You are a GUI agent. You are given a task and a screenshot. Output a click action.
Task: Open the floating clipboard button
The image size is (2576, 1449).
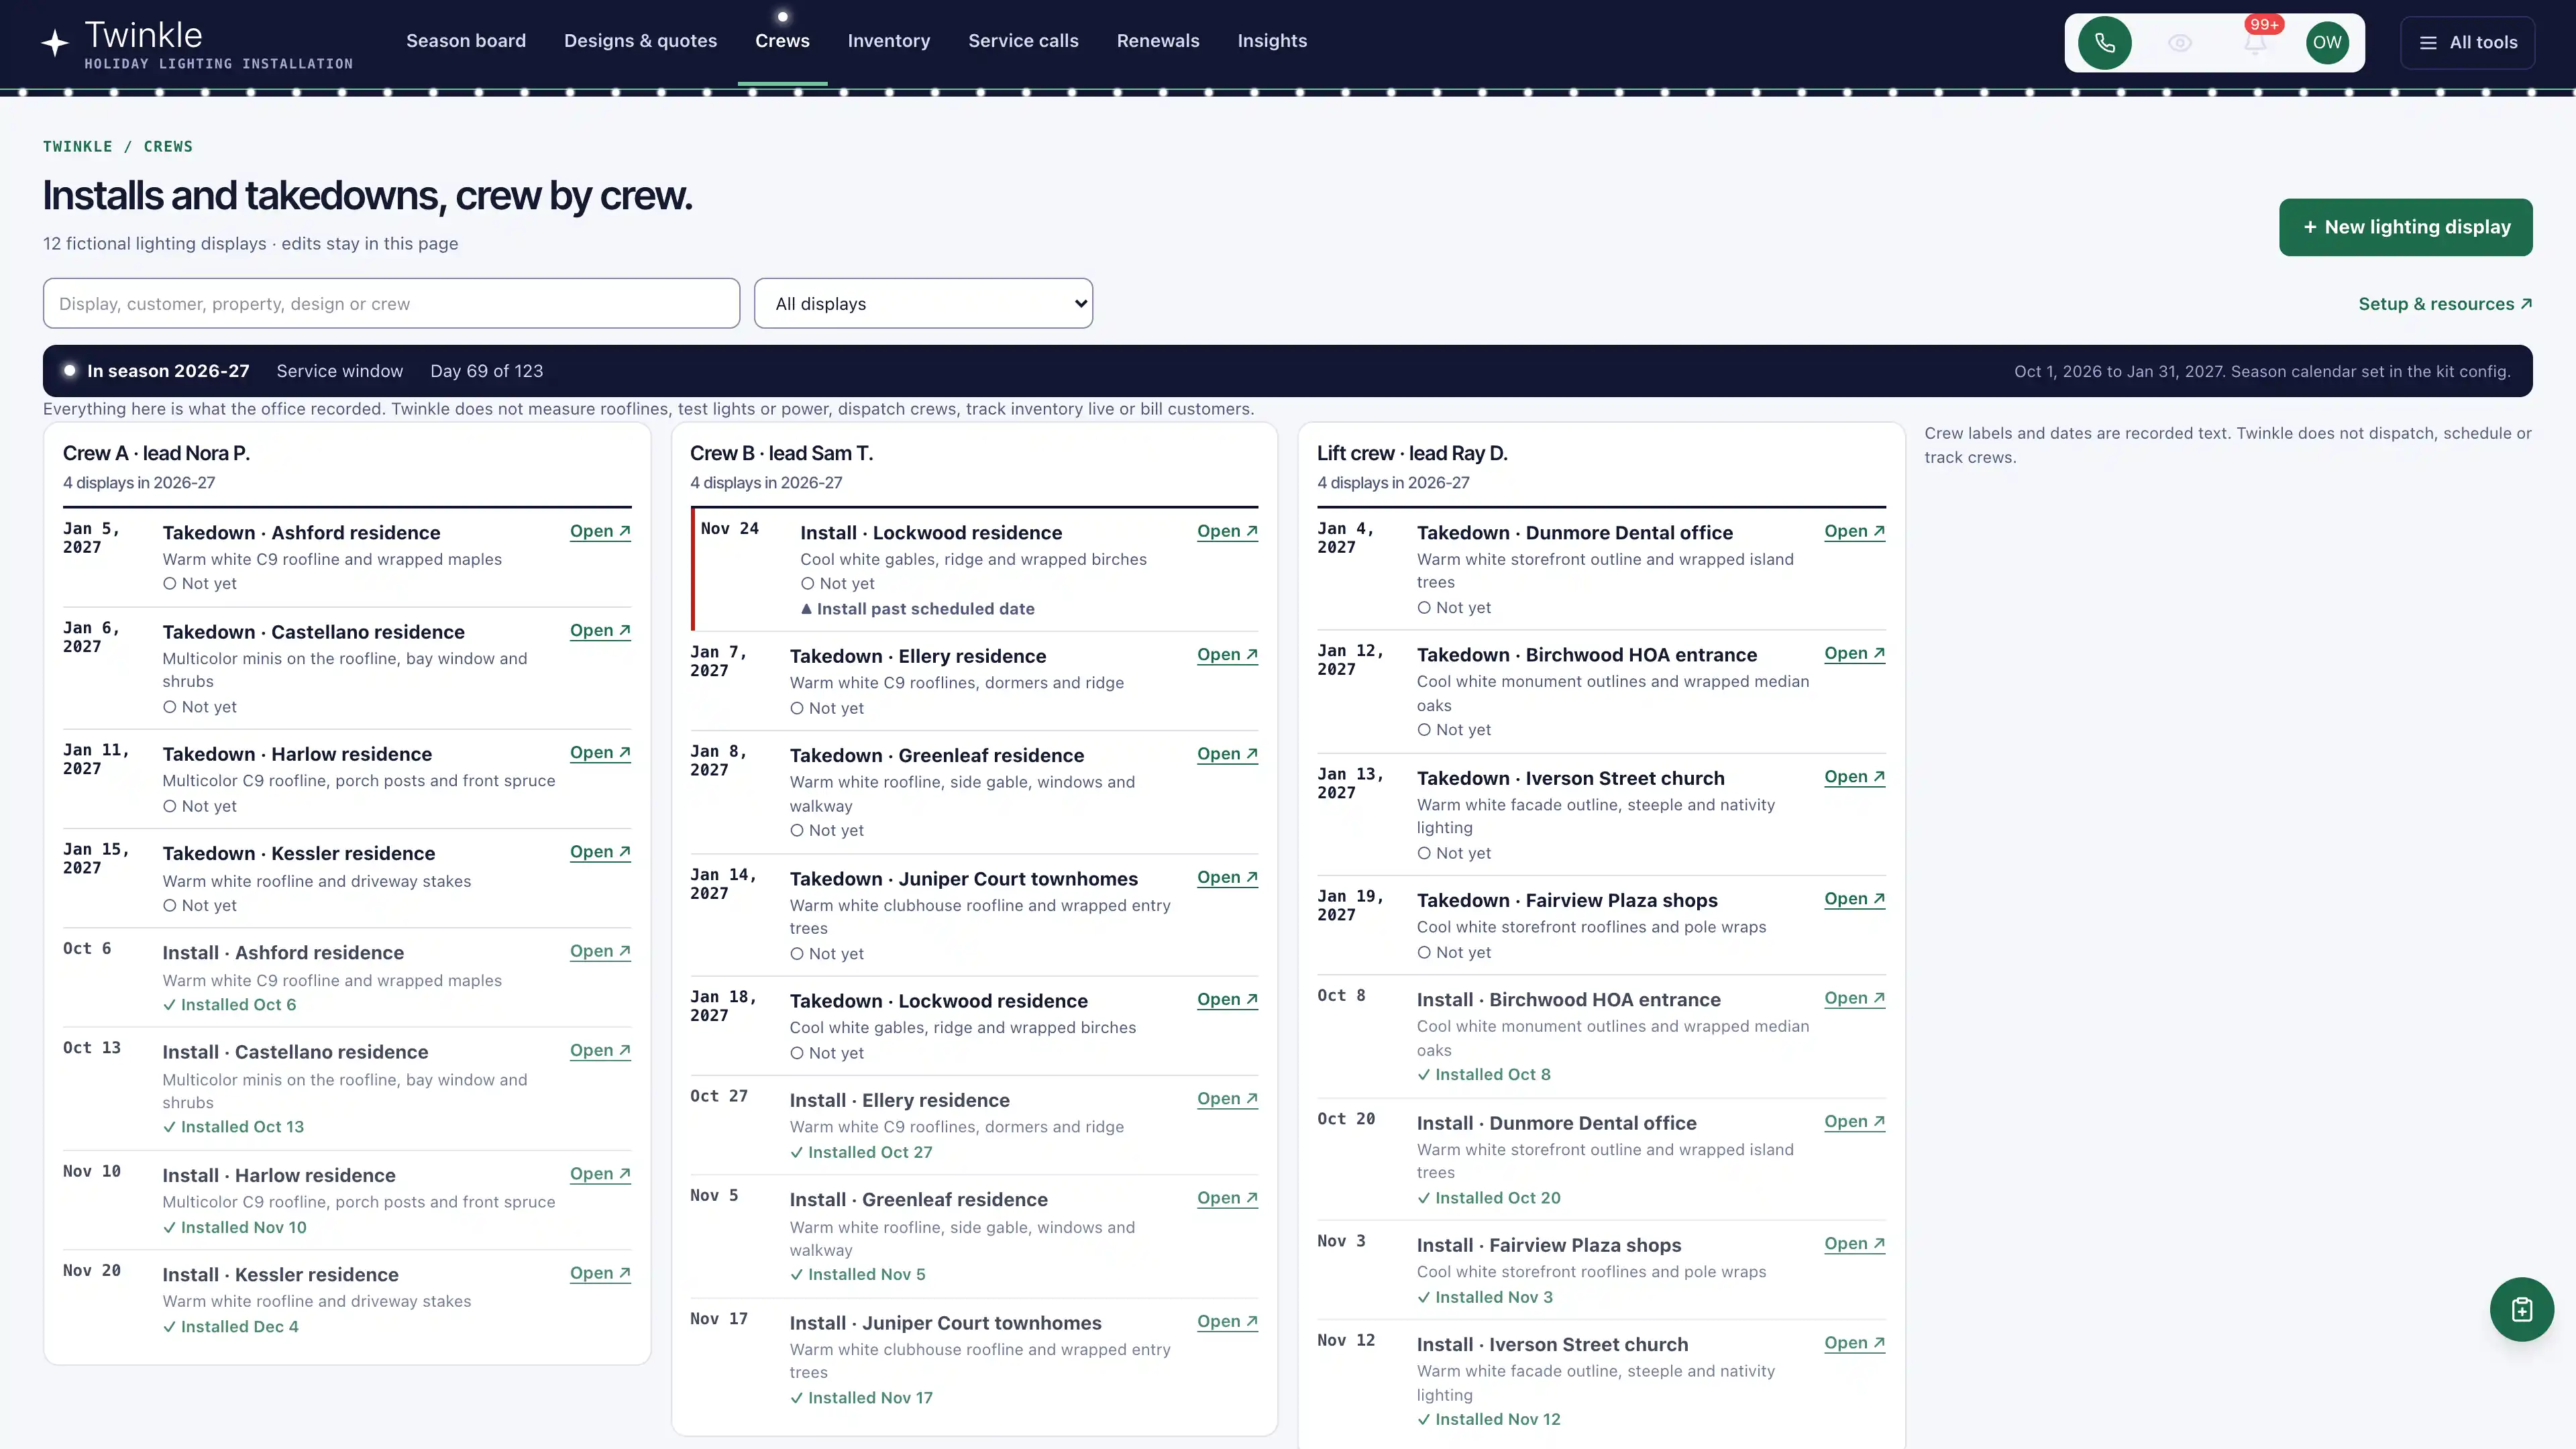(2521, 1309)
